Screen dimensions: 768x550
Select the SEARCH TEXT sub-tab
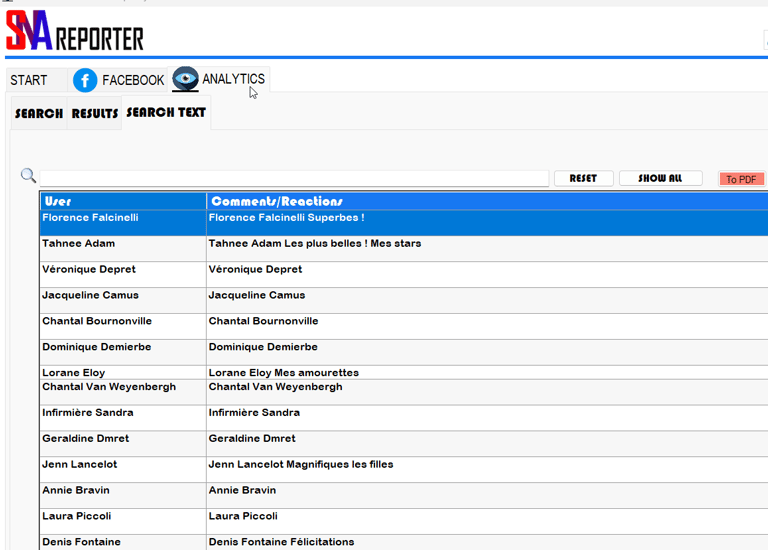[166, 113]
